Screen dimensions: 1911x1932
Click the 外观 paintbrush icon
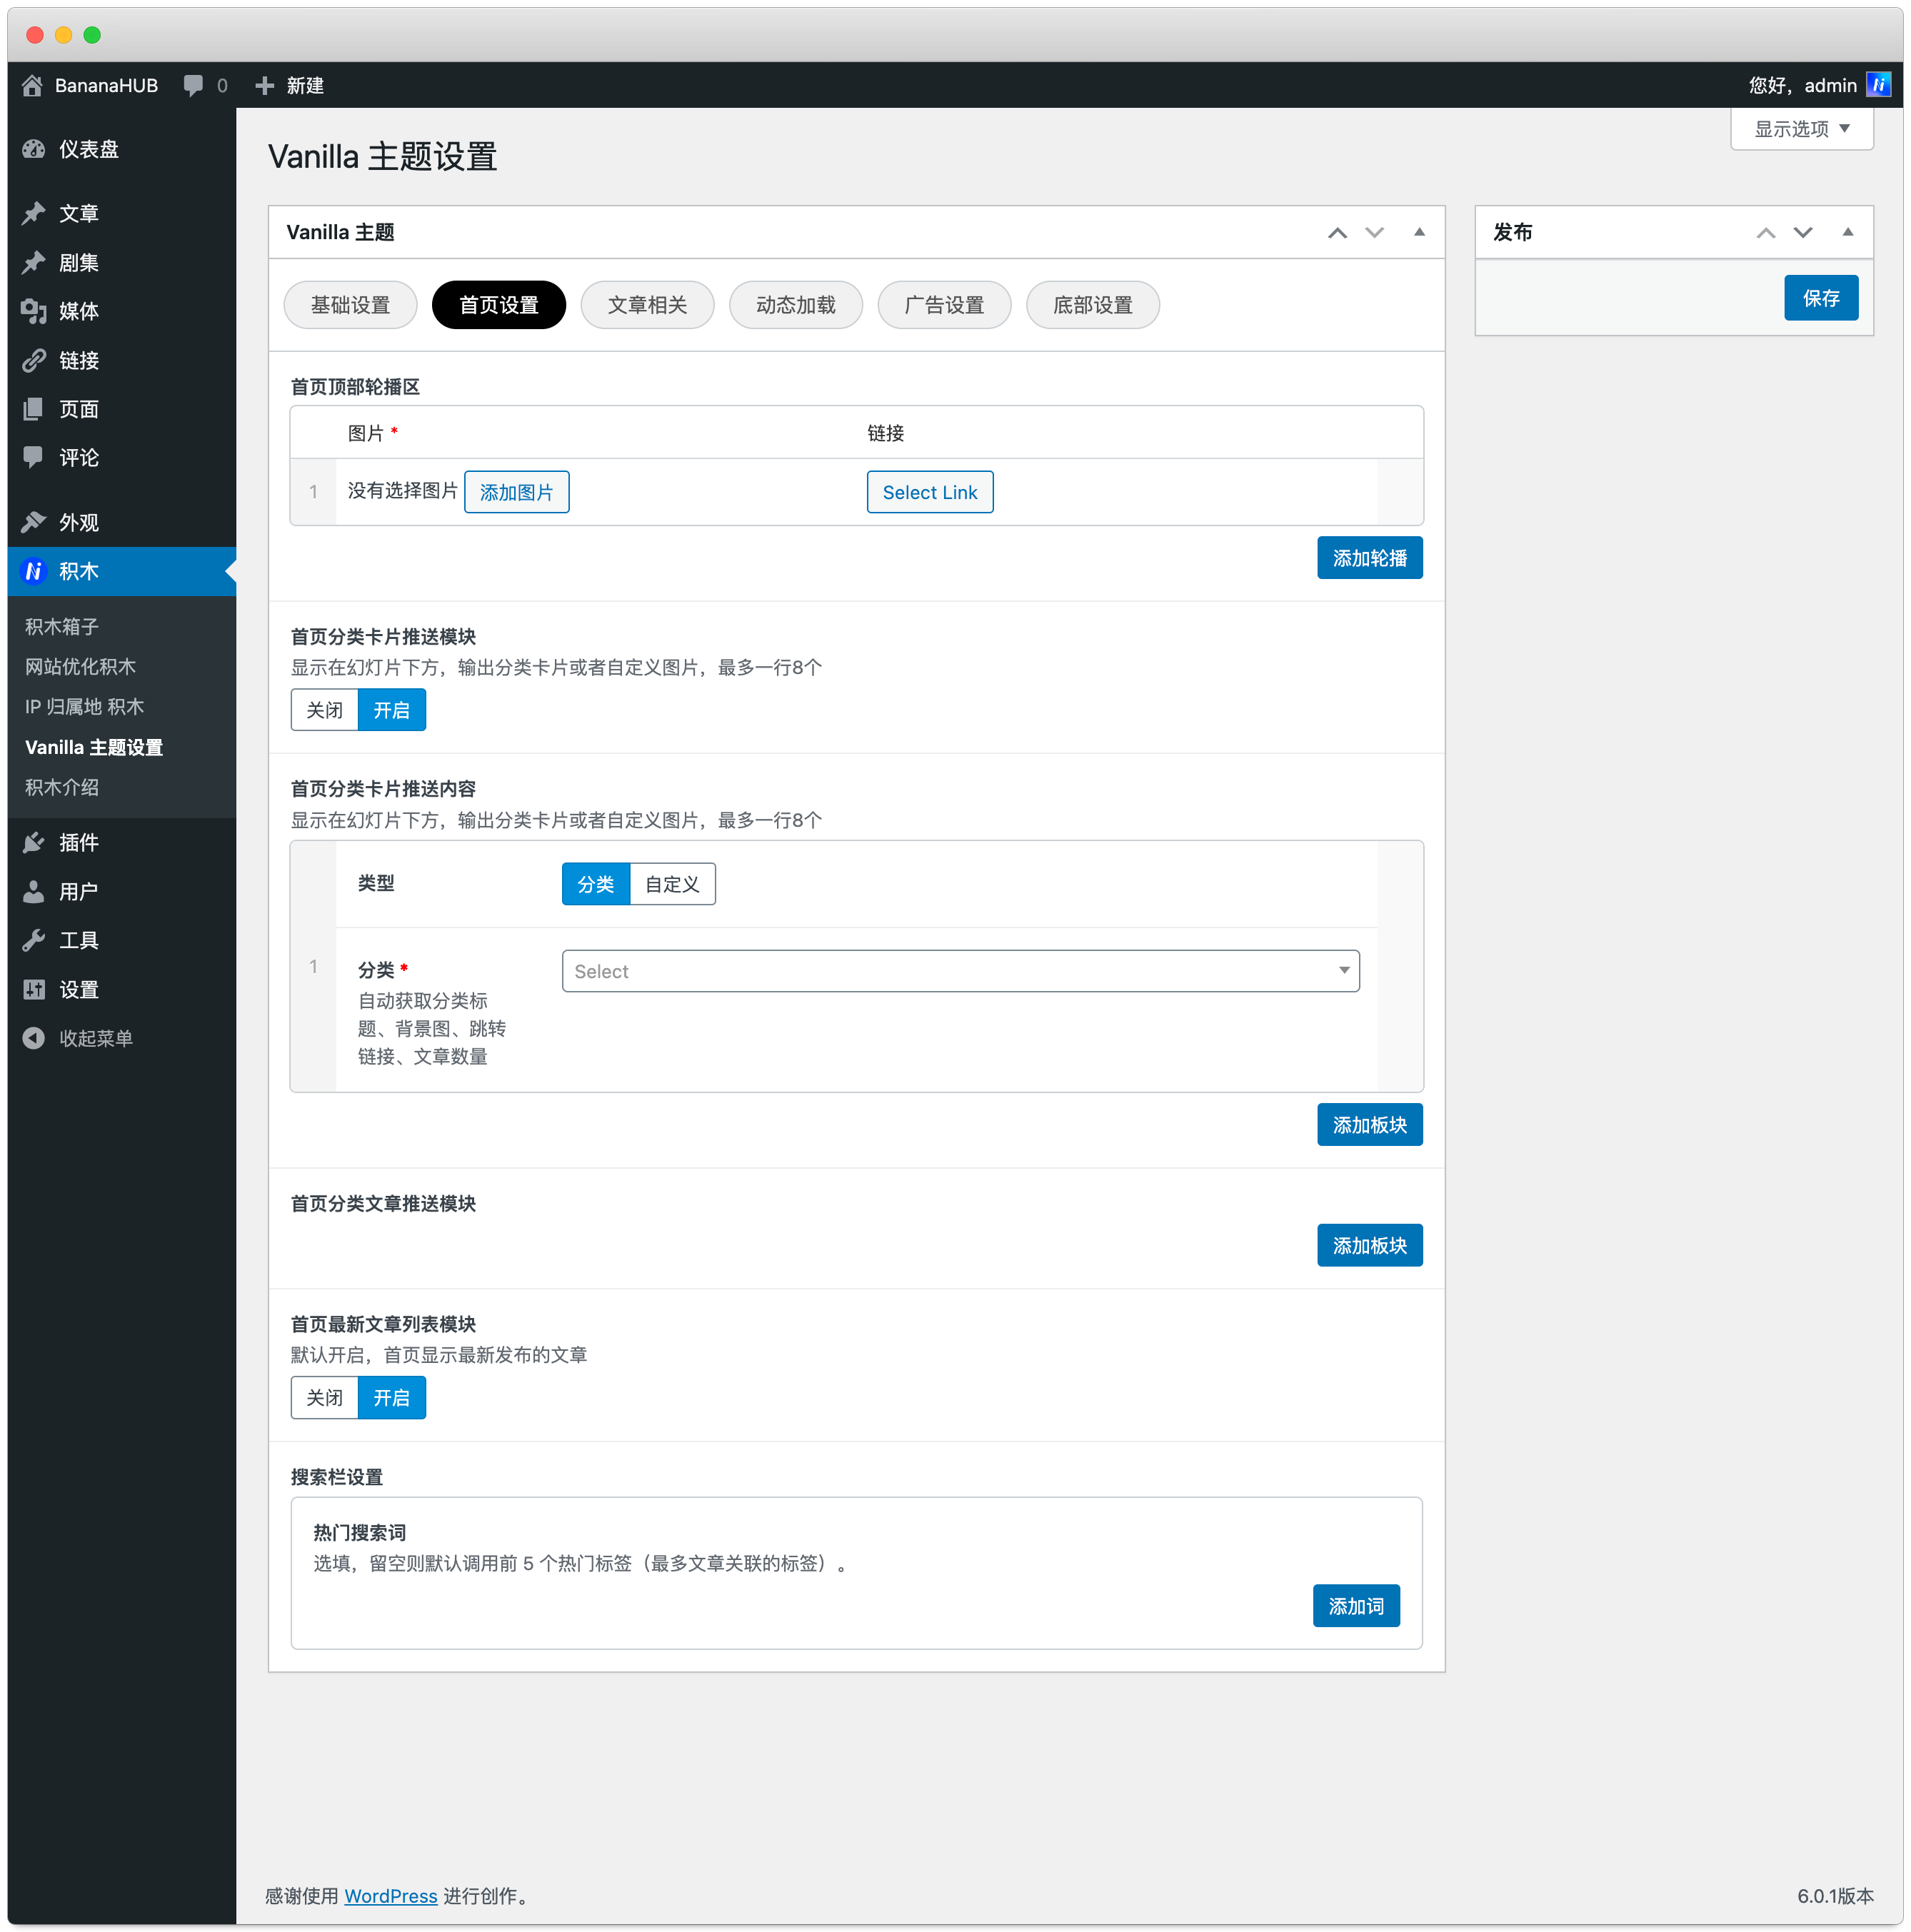[x=34, y=522]
